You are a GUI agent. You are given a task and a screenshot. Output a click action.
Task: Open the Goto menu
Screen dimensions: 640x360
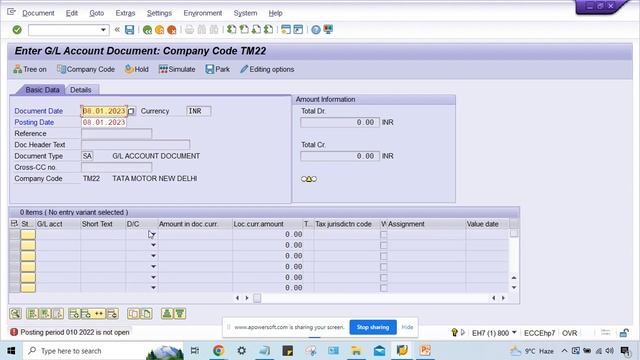(x=97, y=13)
